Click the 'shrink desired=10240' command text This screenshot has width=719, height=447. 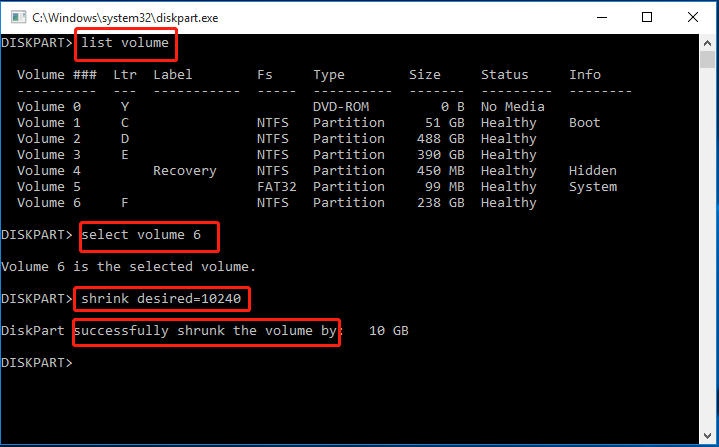coord(161,299)
